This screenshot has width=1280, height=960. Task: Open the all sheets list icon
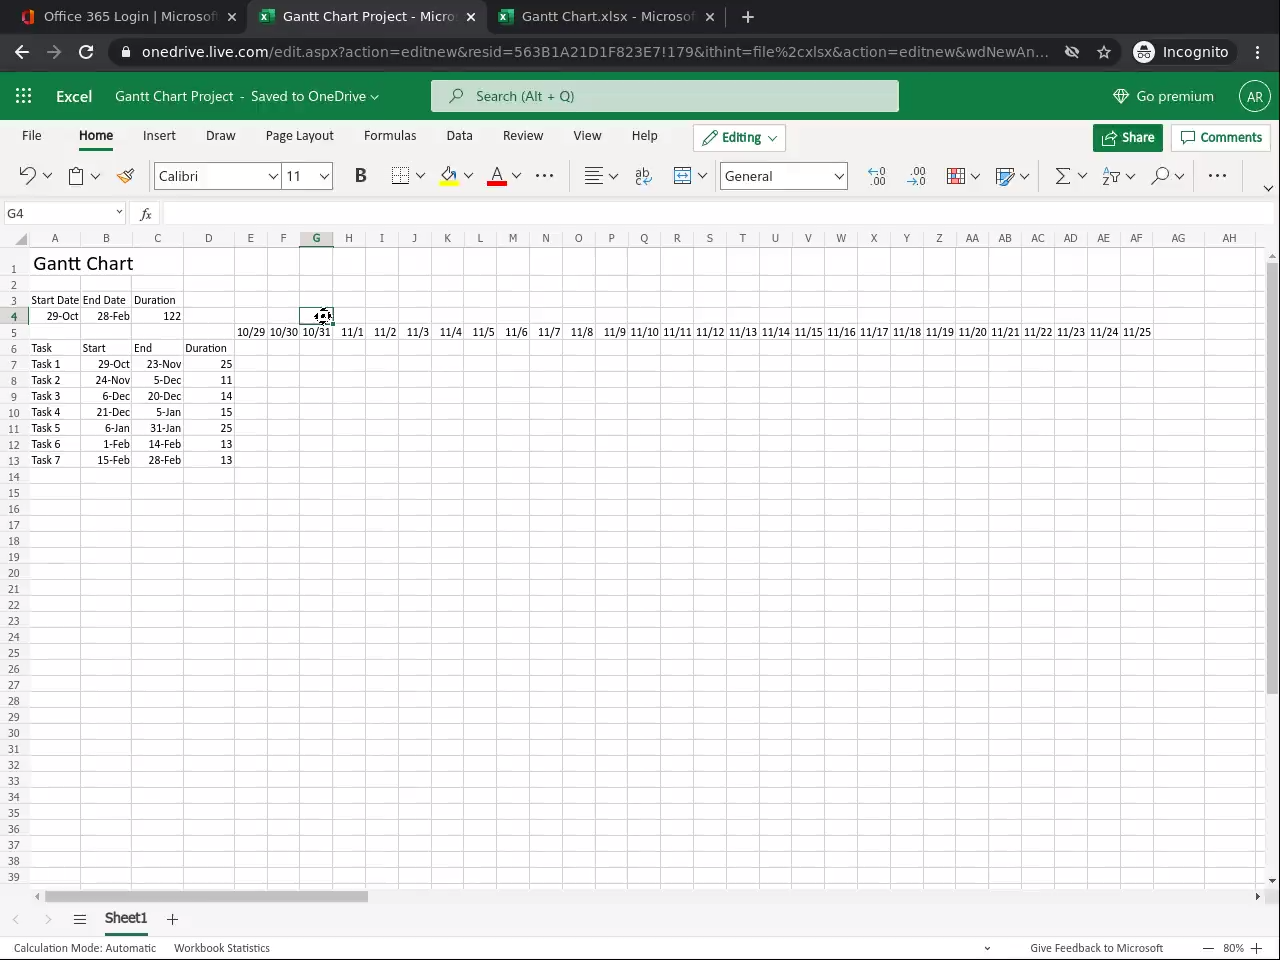click(80, 919)
